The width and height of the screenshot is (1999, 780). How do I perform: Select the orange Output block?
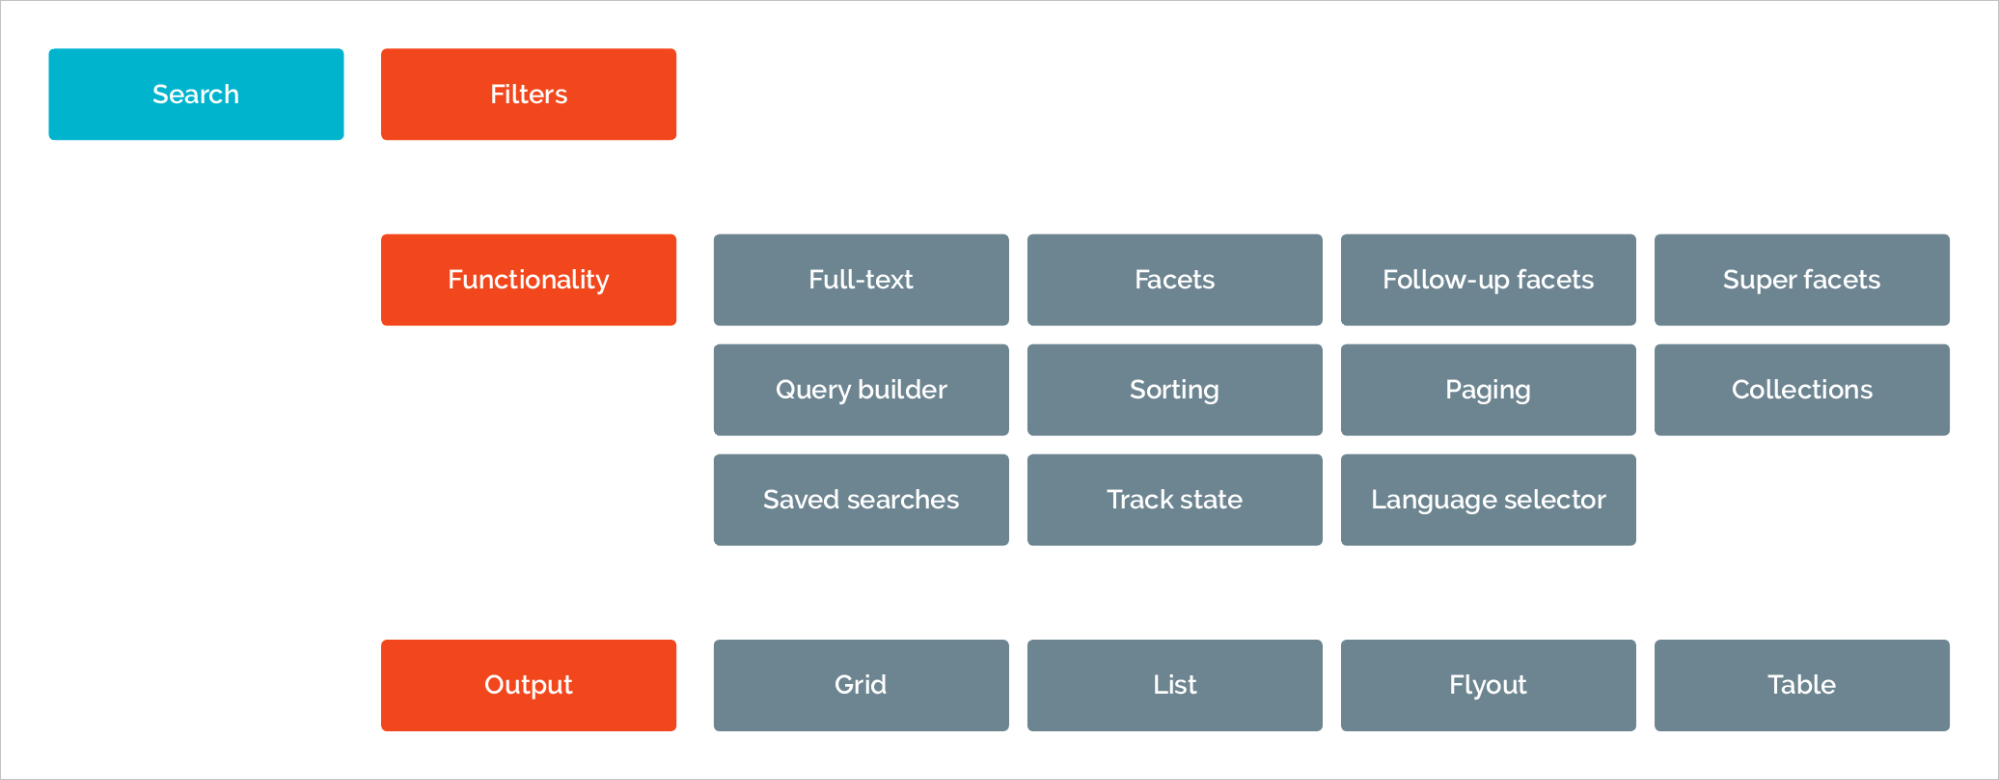point(528,685)
